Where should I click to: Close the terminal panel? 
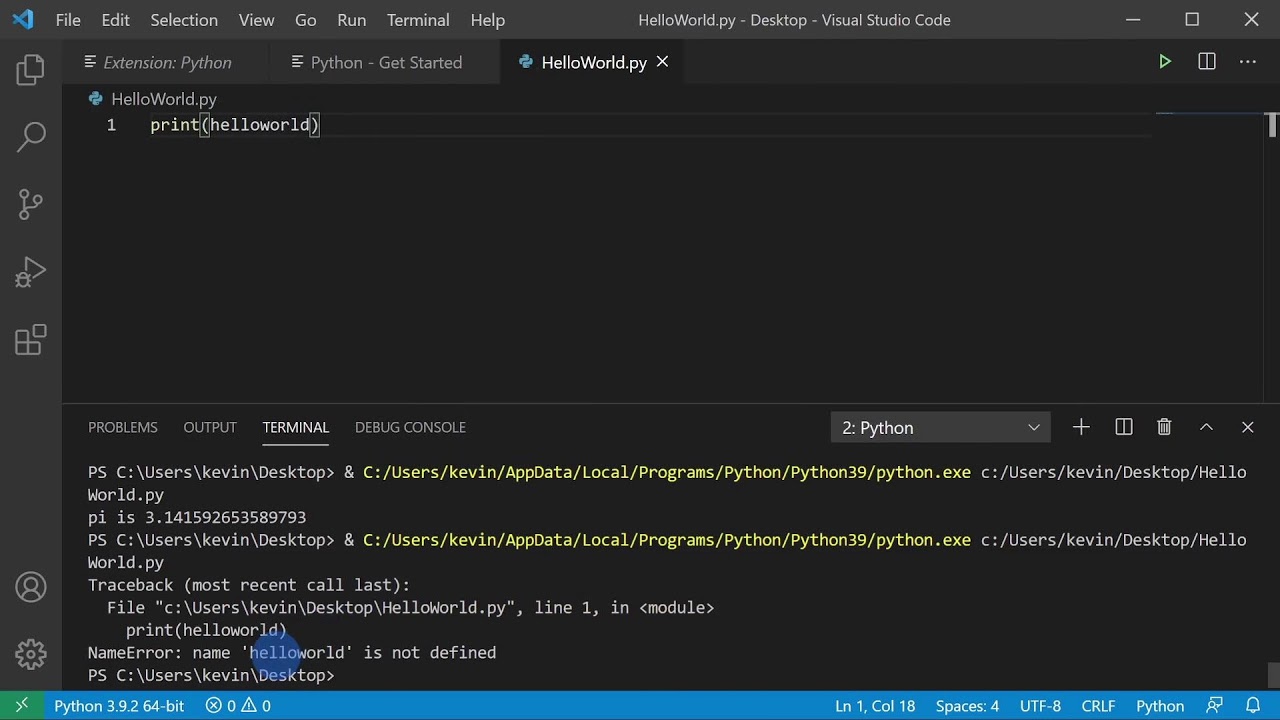1247,427
